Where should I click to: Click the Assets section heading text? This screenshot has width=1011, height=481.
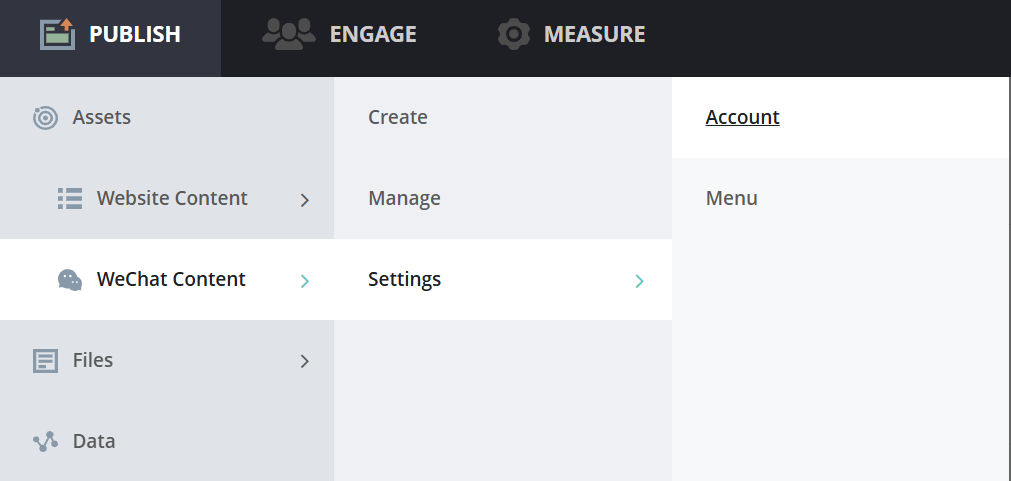(101, 117)
